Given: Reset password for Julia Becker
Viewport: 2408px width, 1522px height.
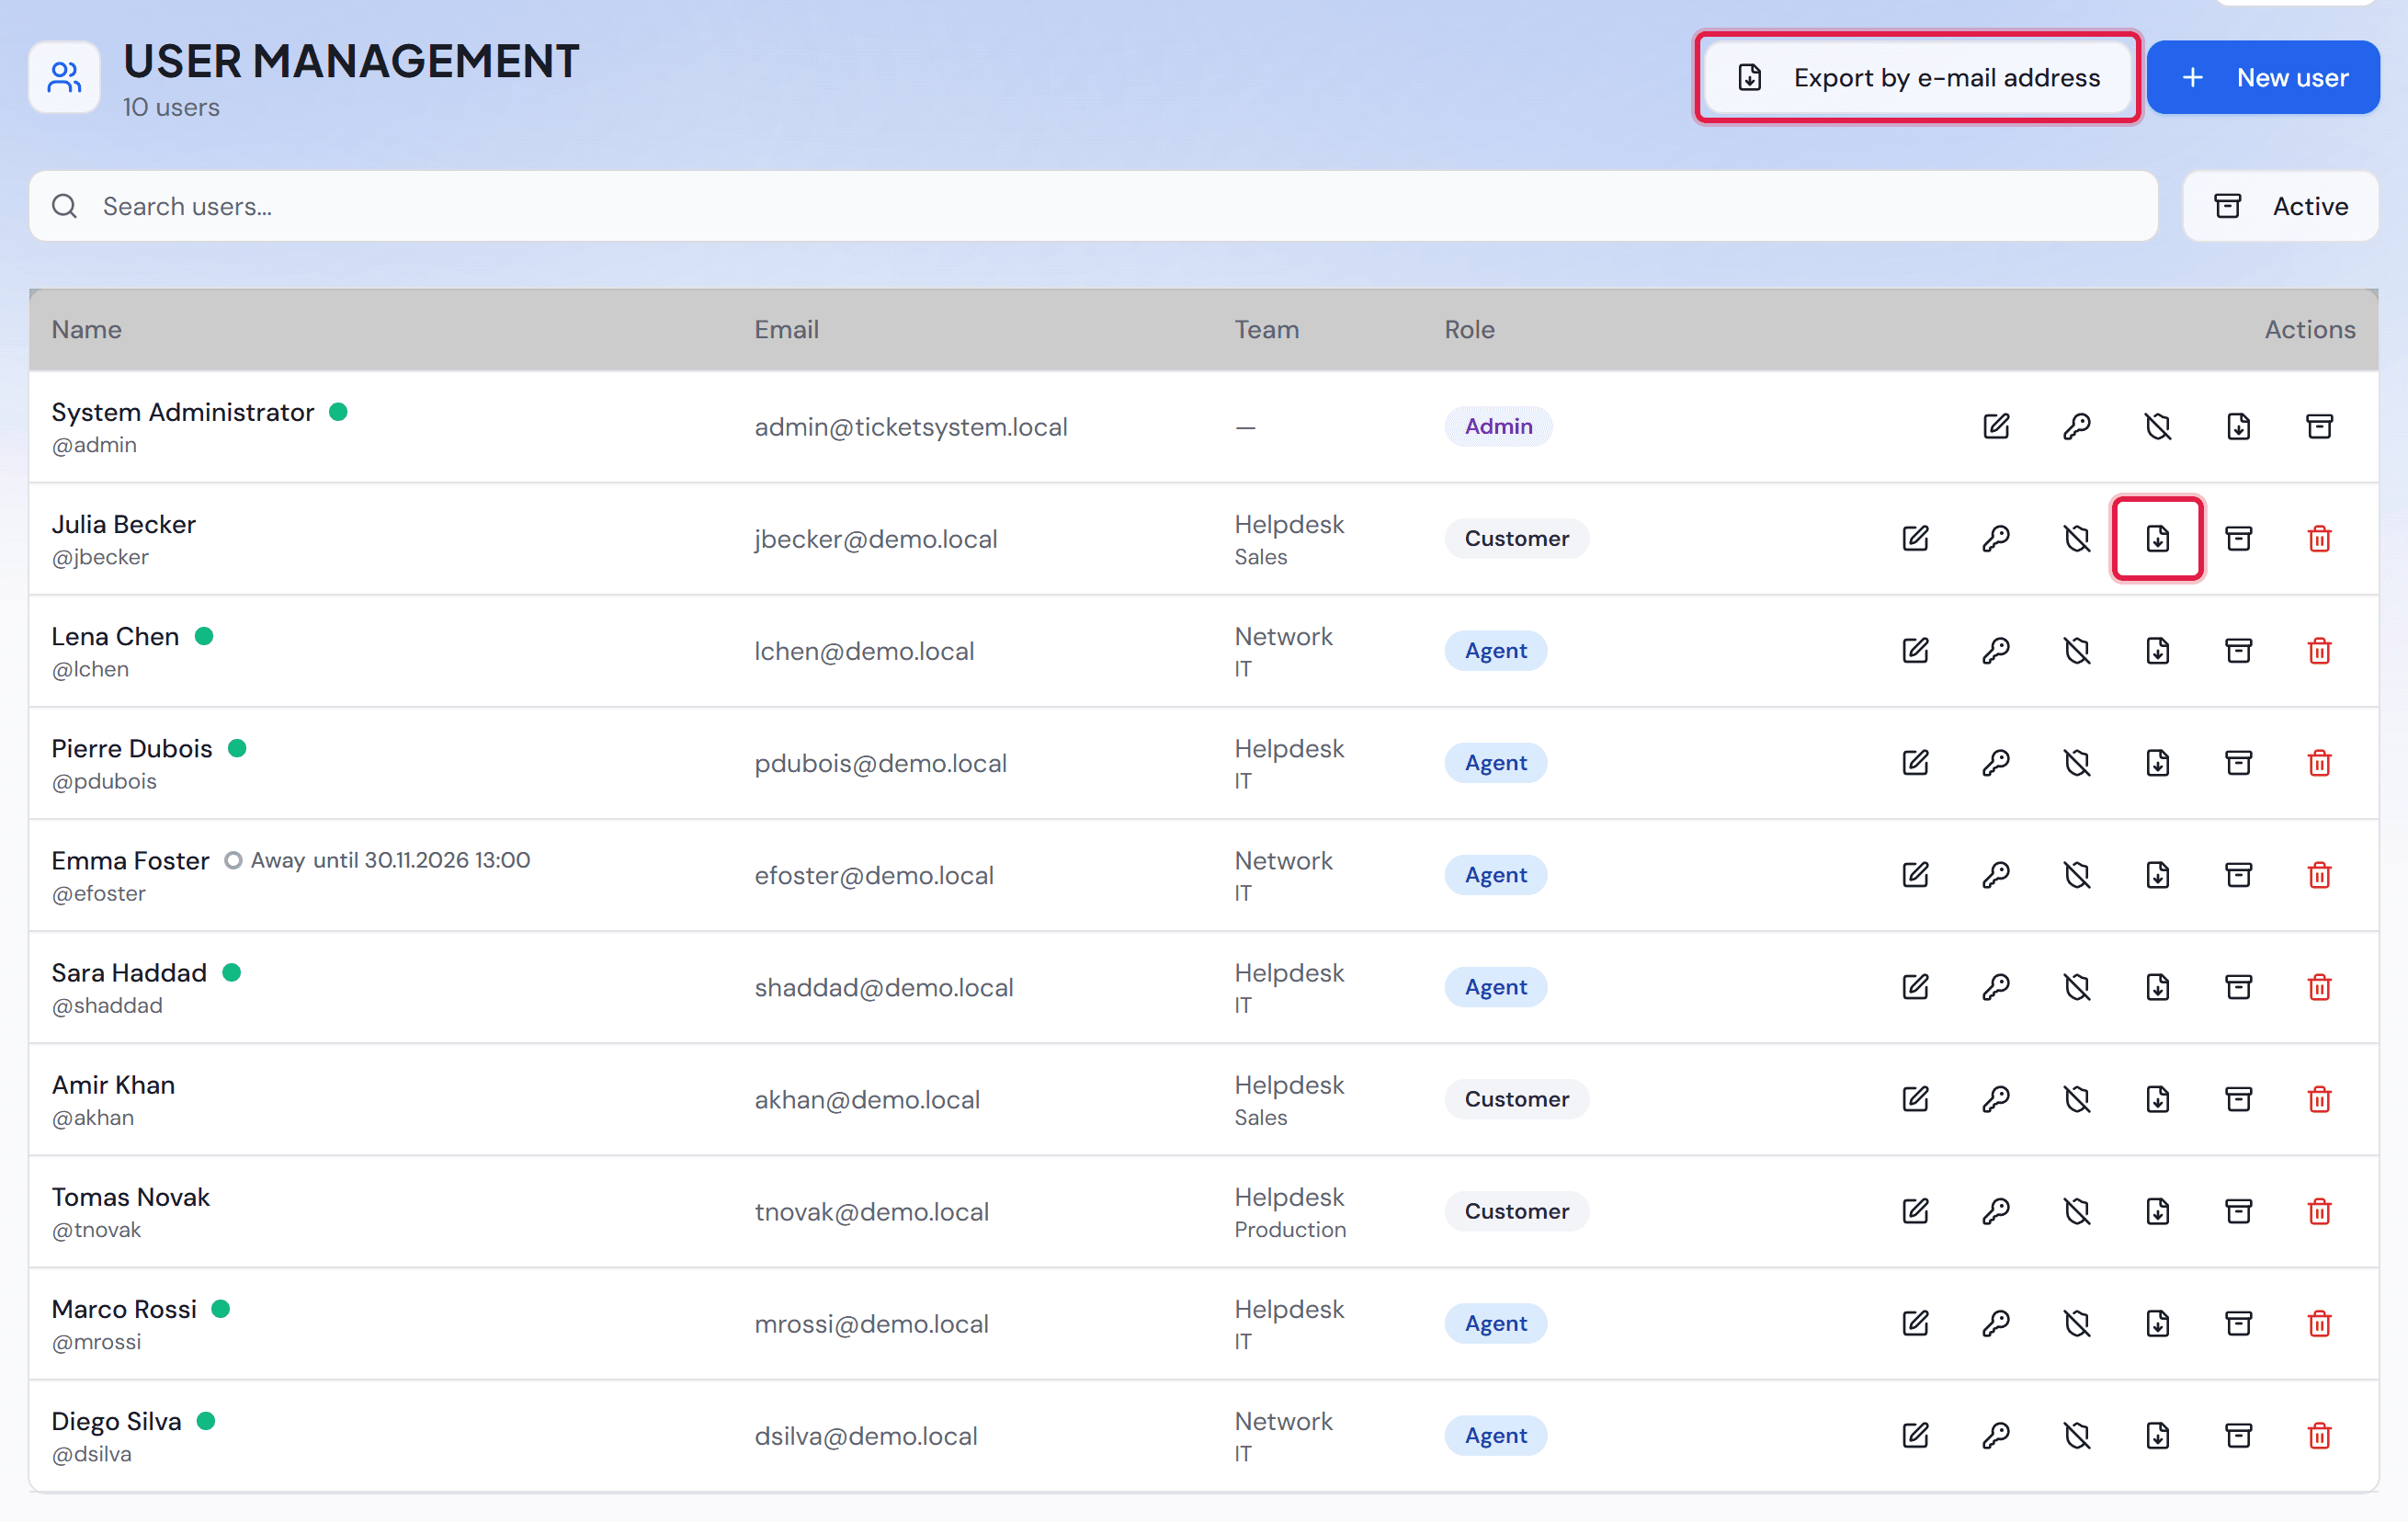Looking at the screenshot, I should (x=1996, y=539).
